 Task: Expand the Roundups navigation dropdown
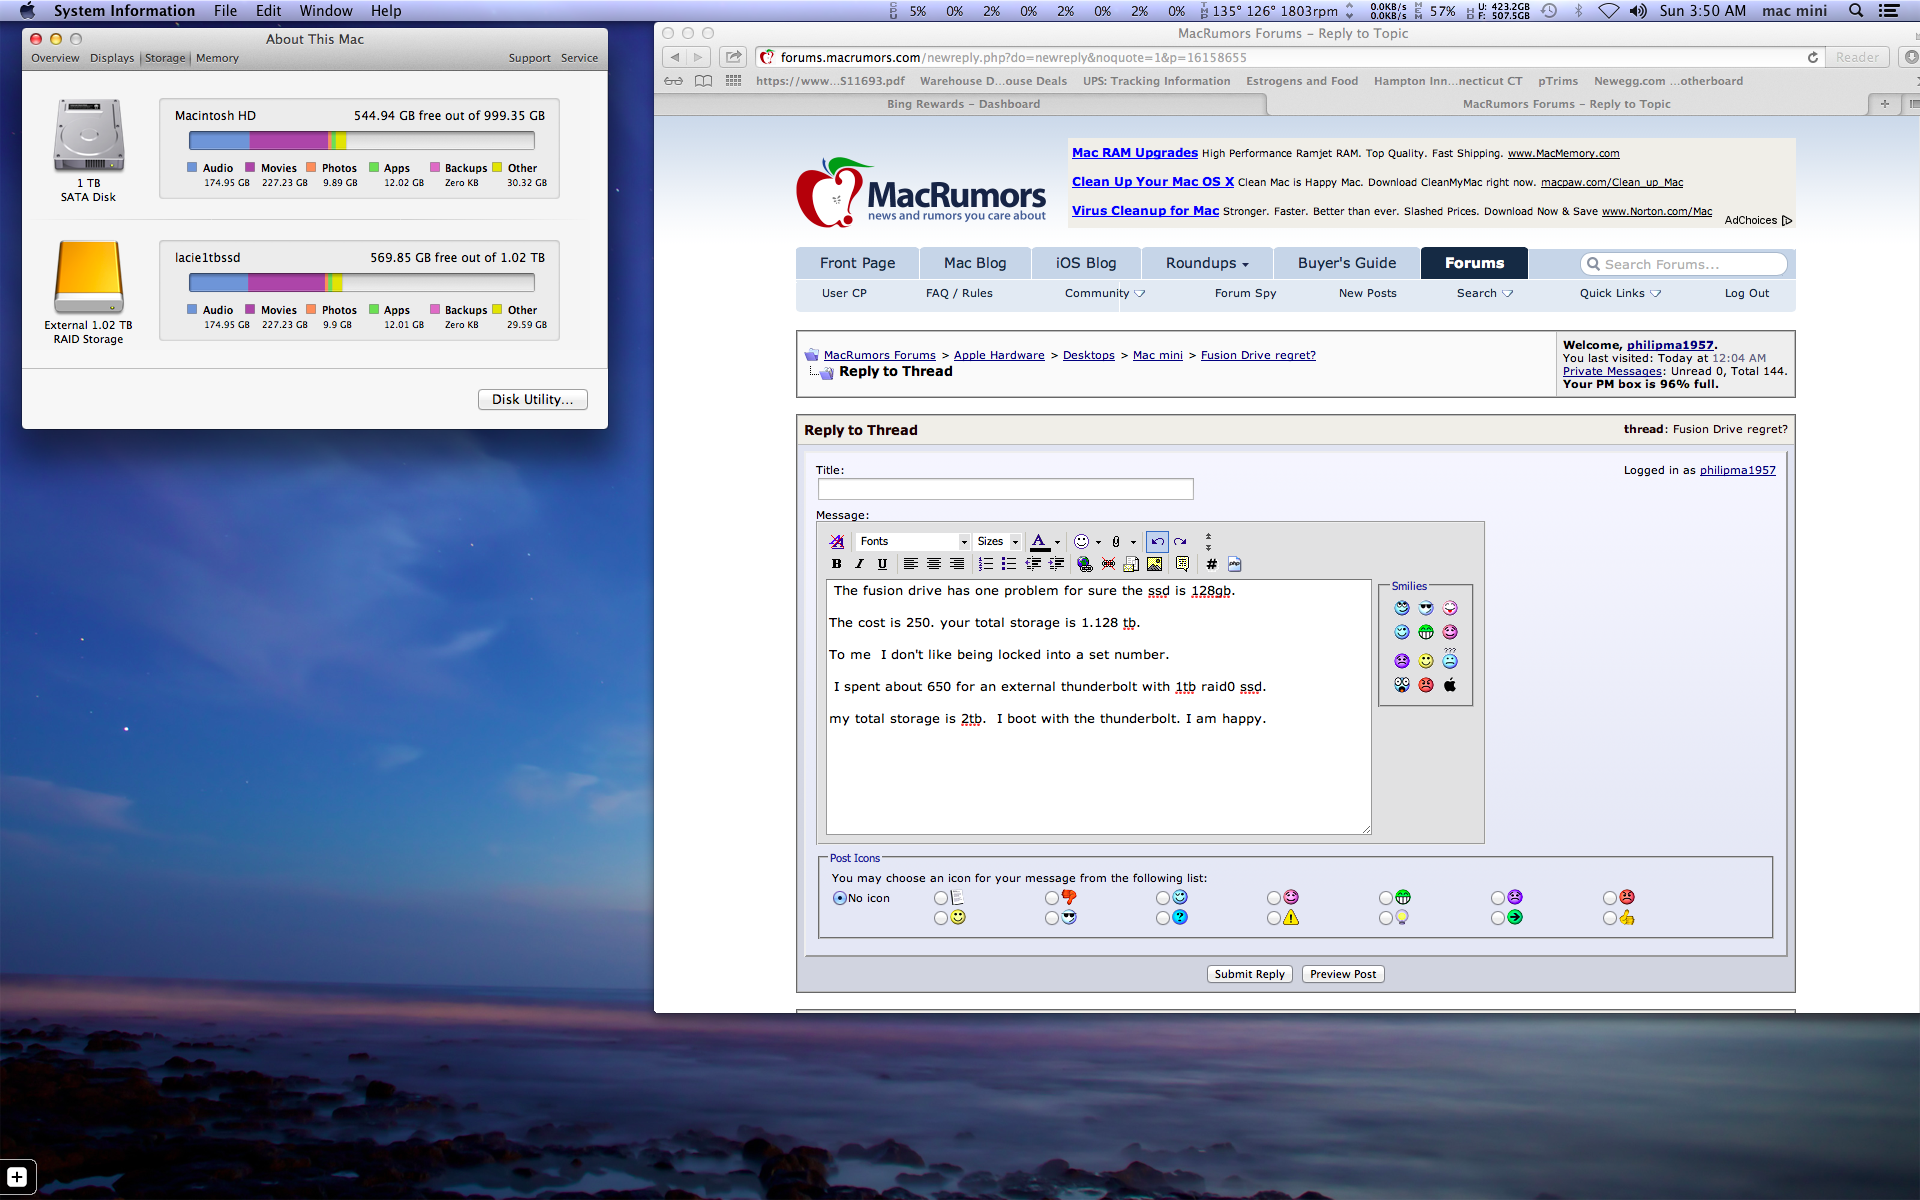coord(1207,263)
